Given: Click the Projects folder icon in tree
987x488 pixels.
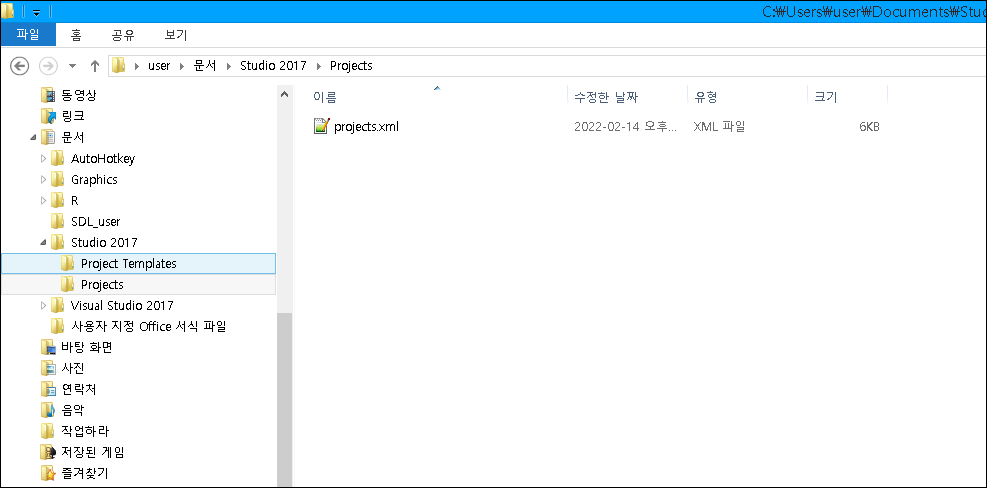Looking at the screenshot, I should 68,285.
